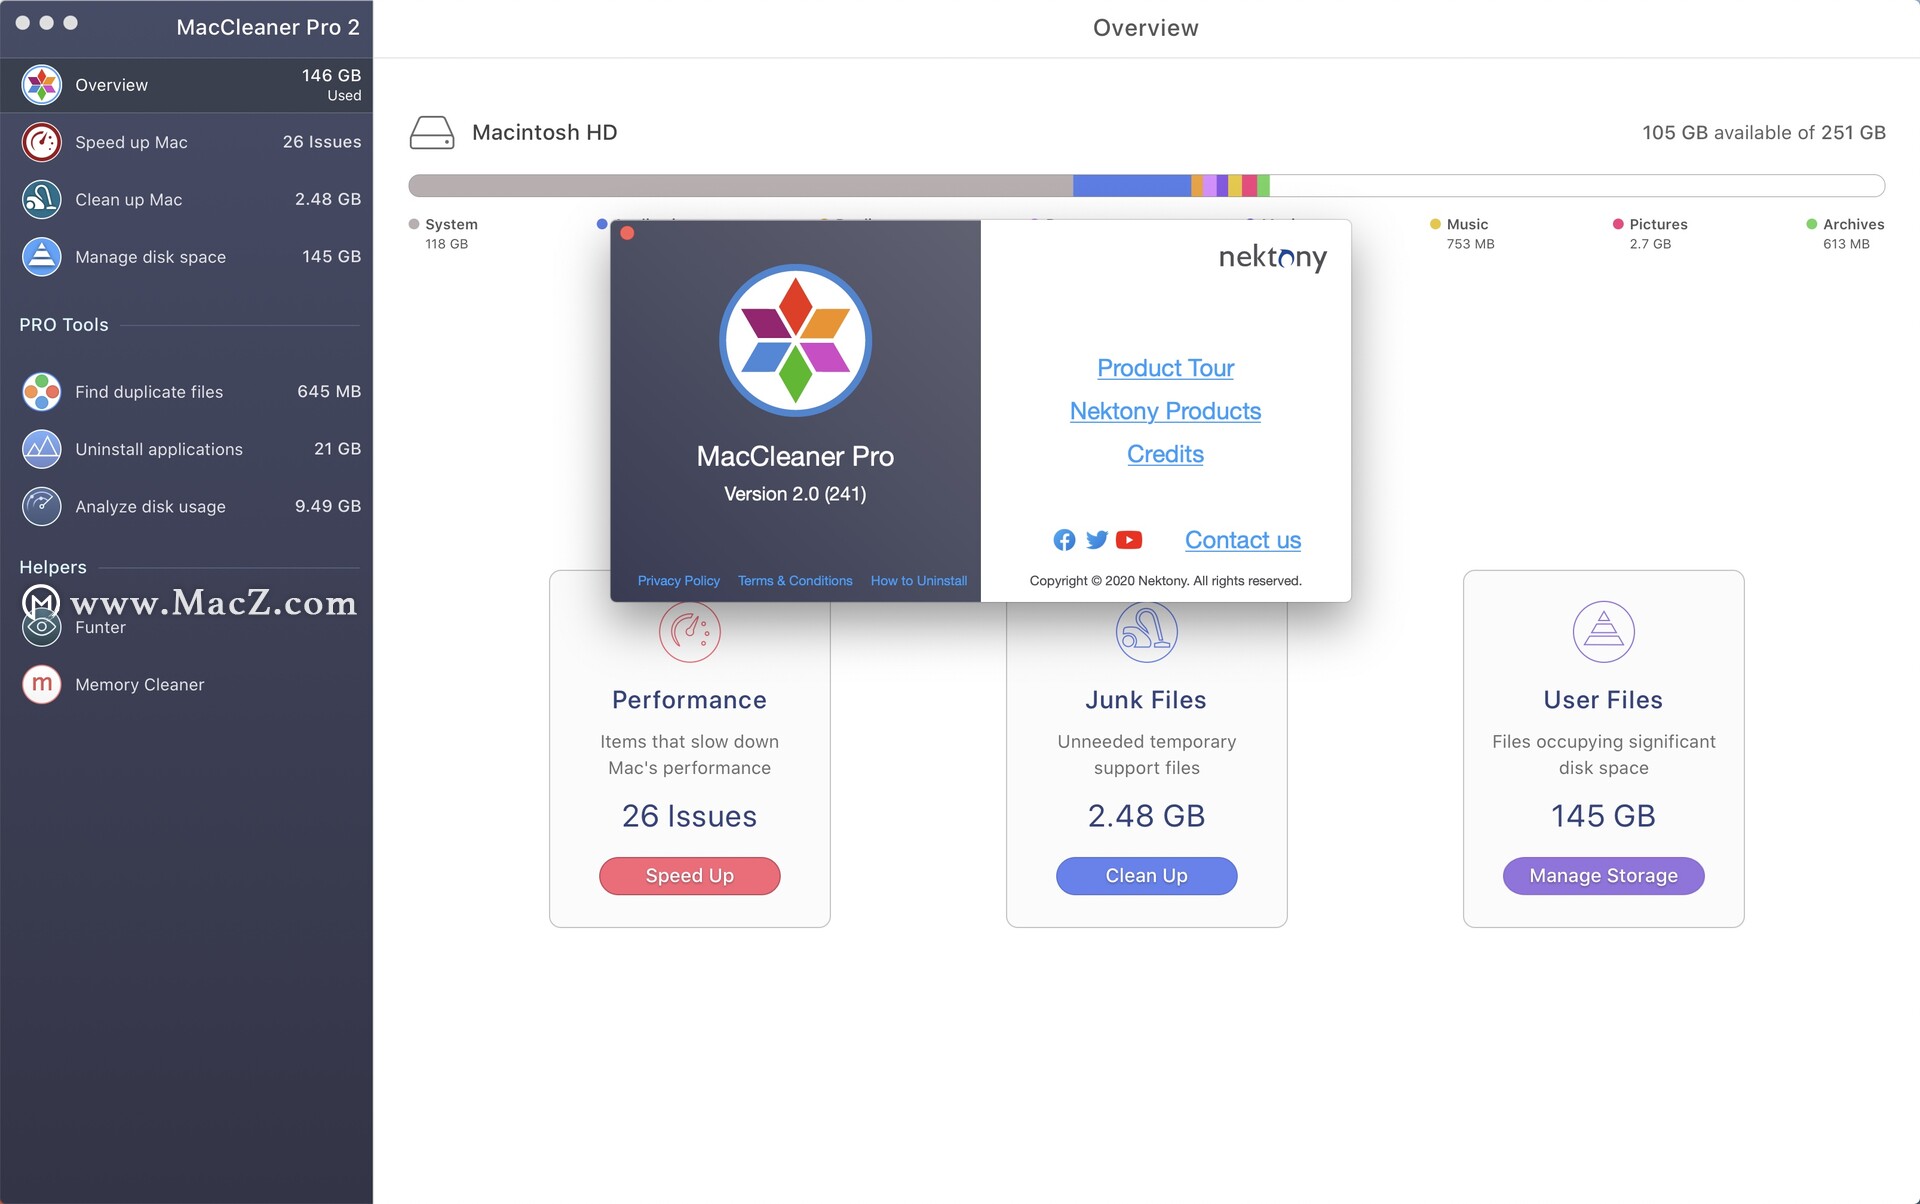Open the Nektony Facebook page icon
The width and height of the screenshot is (1920, 1204).
click(x=1064, y=540)
